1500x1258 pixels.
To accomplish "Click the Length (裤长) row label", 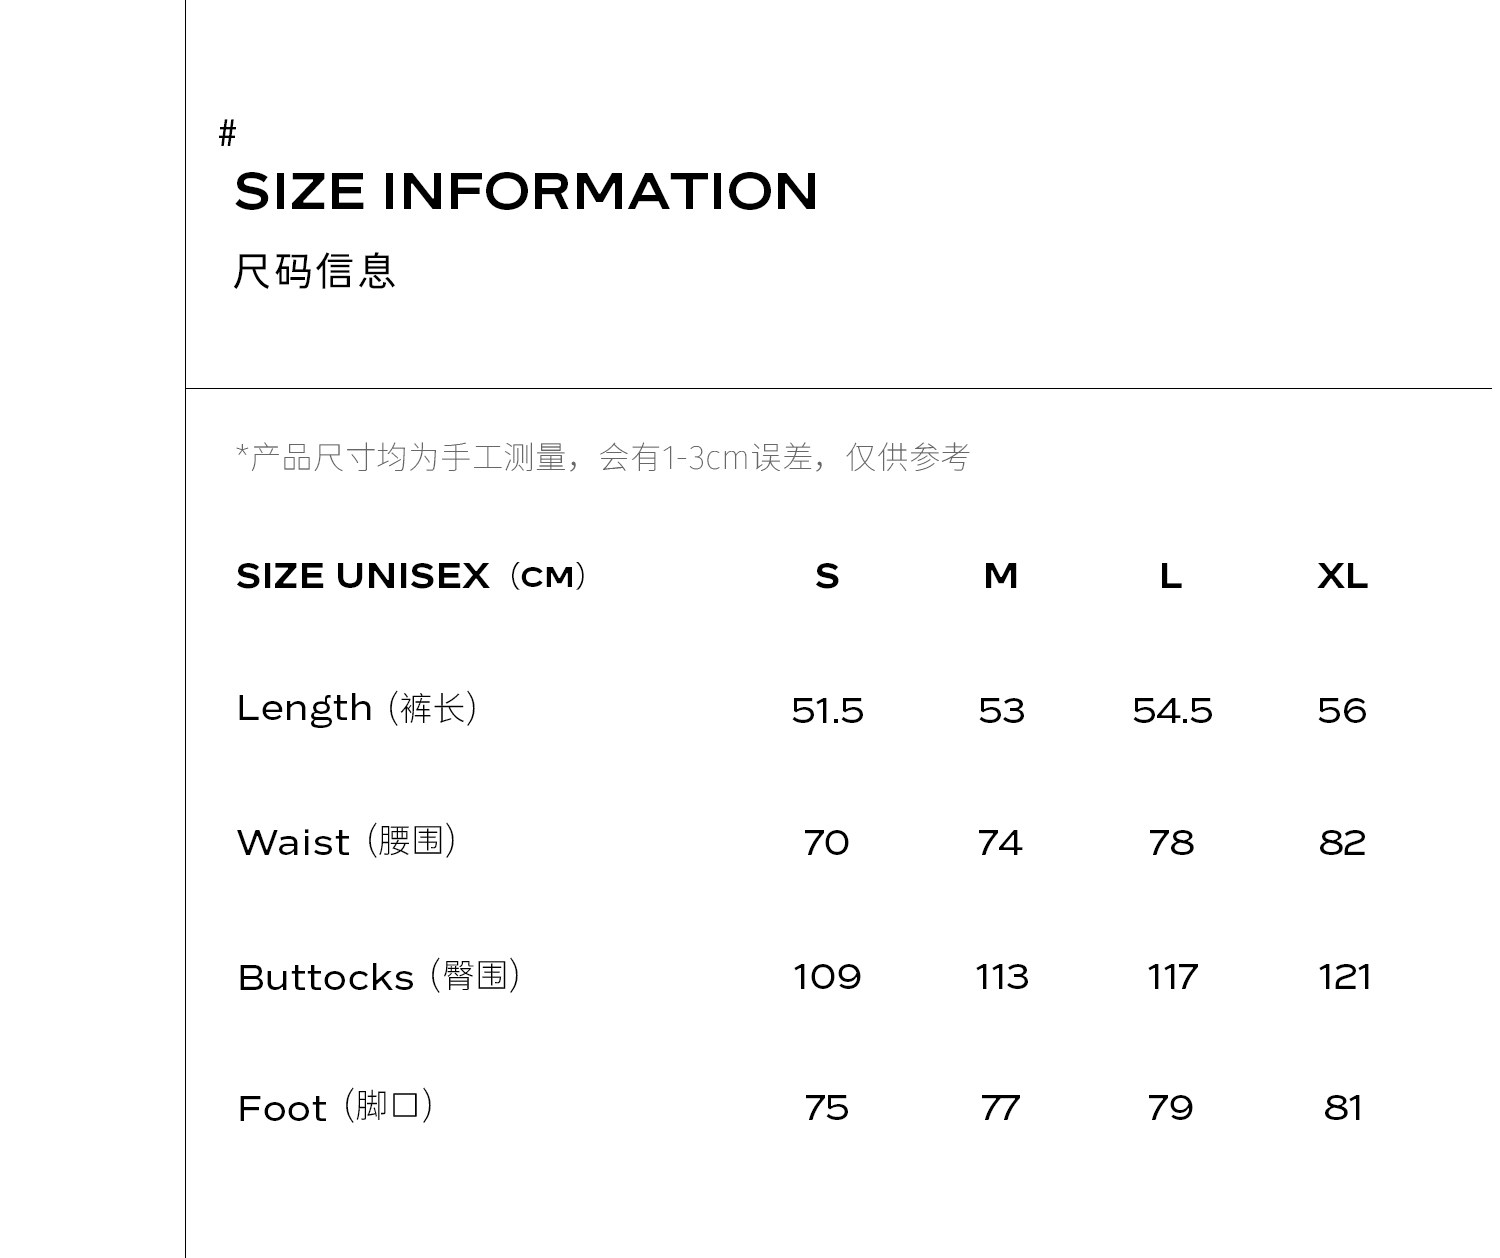I will click(x=357, y=709).
